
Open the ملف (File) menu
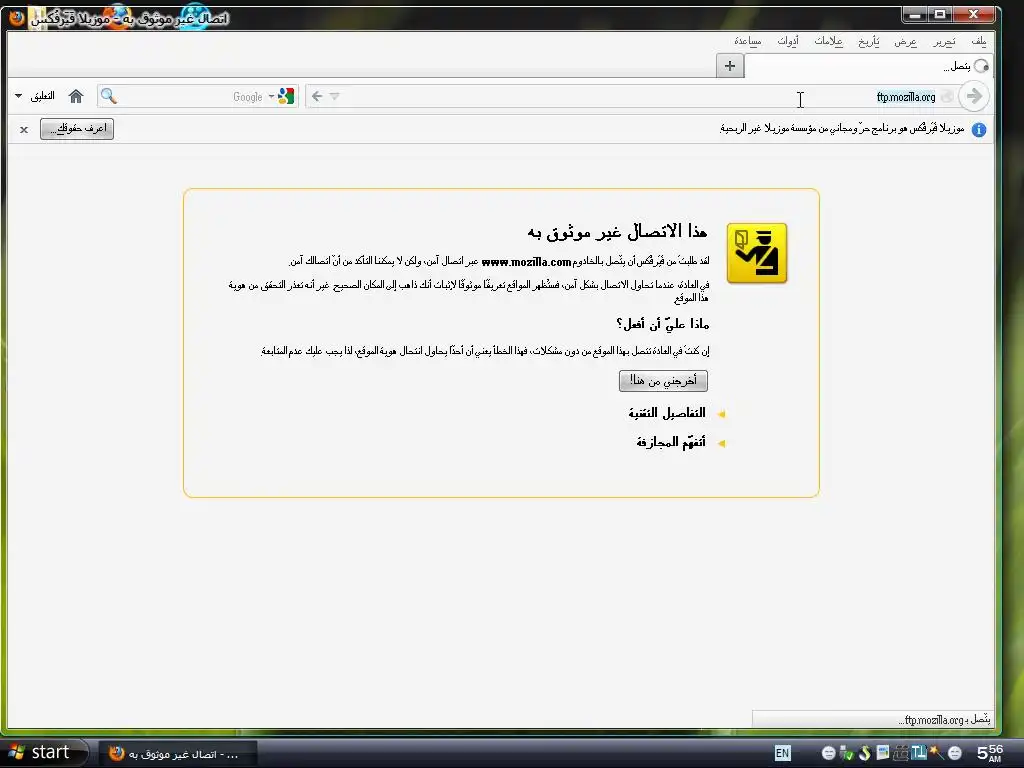point(978,42)
